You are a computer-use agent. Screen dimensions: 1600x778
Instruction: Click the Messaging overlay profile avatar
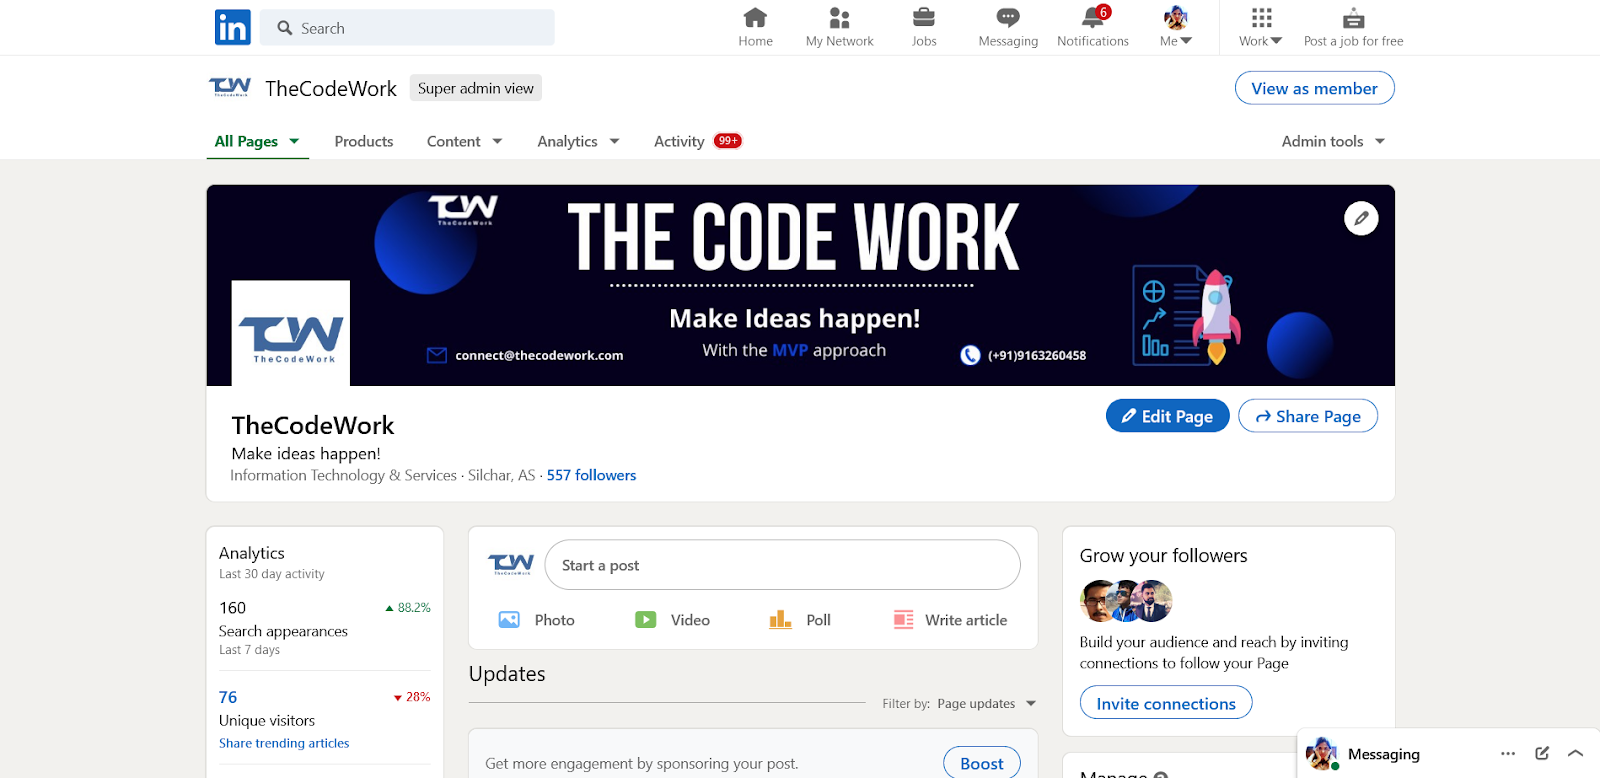click(1322, 753)
